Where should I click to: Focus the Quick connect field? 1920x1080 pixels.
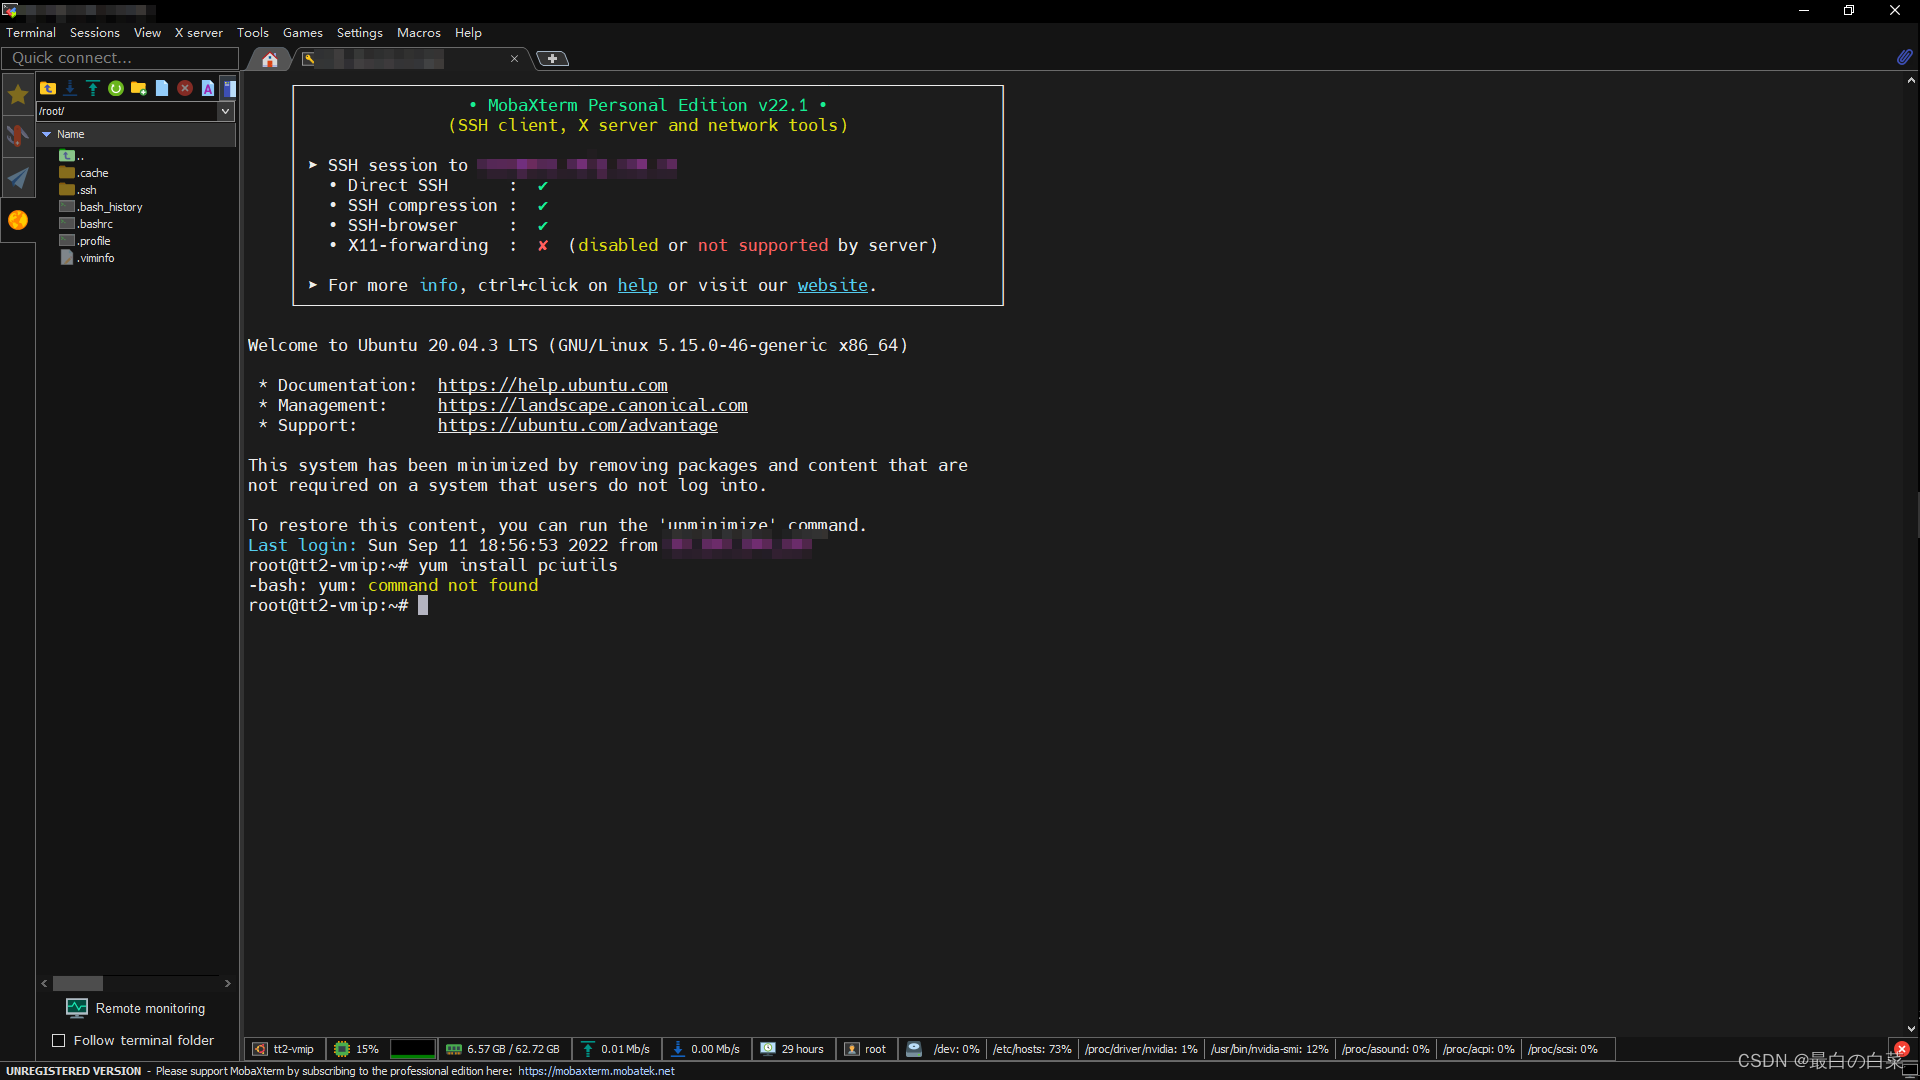(120, 58)
